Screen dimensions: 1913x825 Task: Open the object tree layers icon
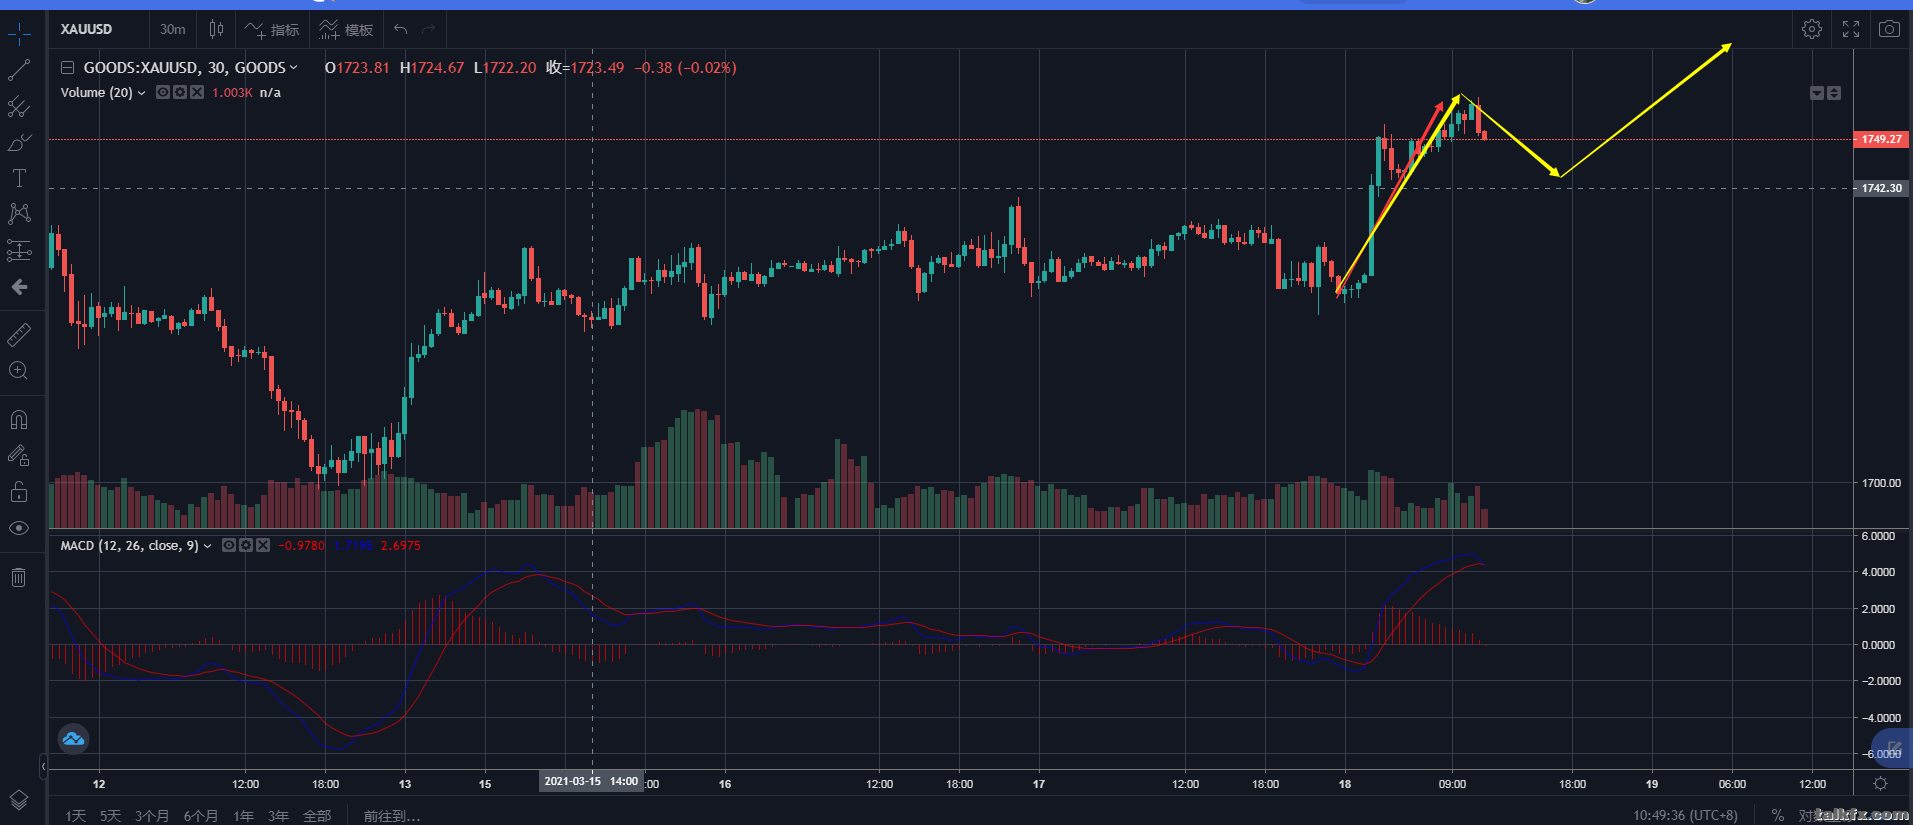(19, 800)
